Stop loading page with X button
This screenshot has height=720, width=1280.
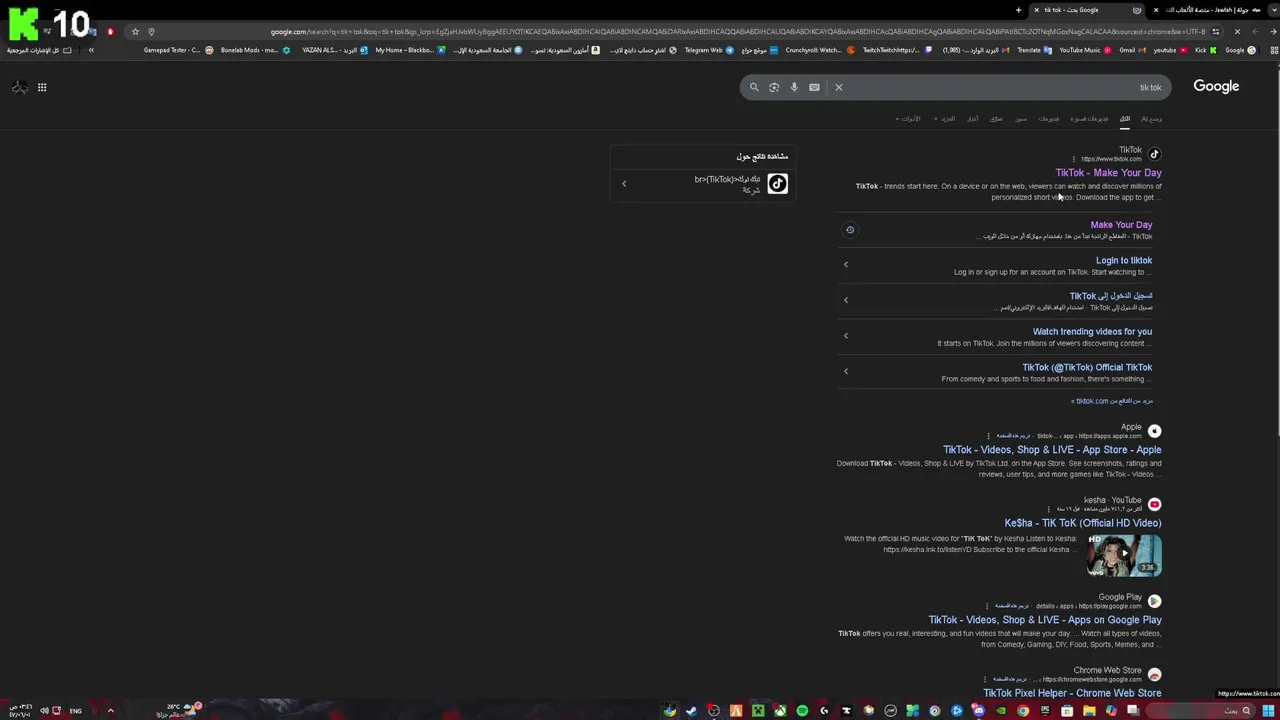coord(1237,31)
